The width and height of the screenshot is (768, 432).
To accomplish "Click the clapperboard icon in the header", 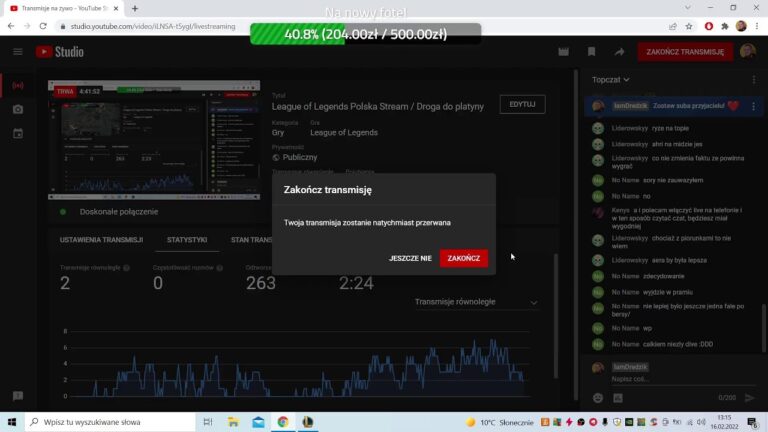I will [564, 52].
